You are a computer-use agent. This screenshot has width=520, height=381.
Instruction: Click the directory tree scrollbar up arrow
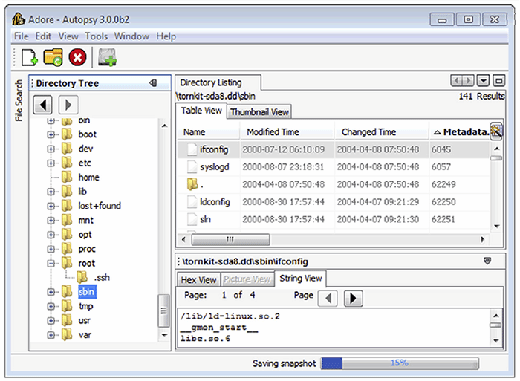pyautogui.click(x=164, y=126)
